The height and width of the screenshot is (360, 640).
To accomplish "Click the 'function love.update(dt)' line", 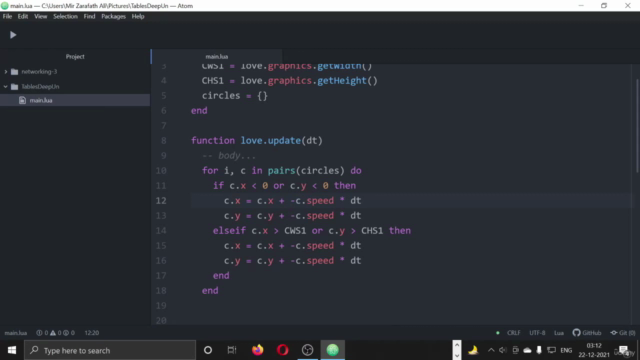I will pyautogui.click(x=257, y=141).
